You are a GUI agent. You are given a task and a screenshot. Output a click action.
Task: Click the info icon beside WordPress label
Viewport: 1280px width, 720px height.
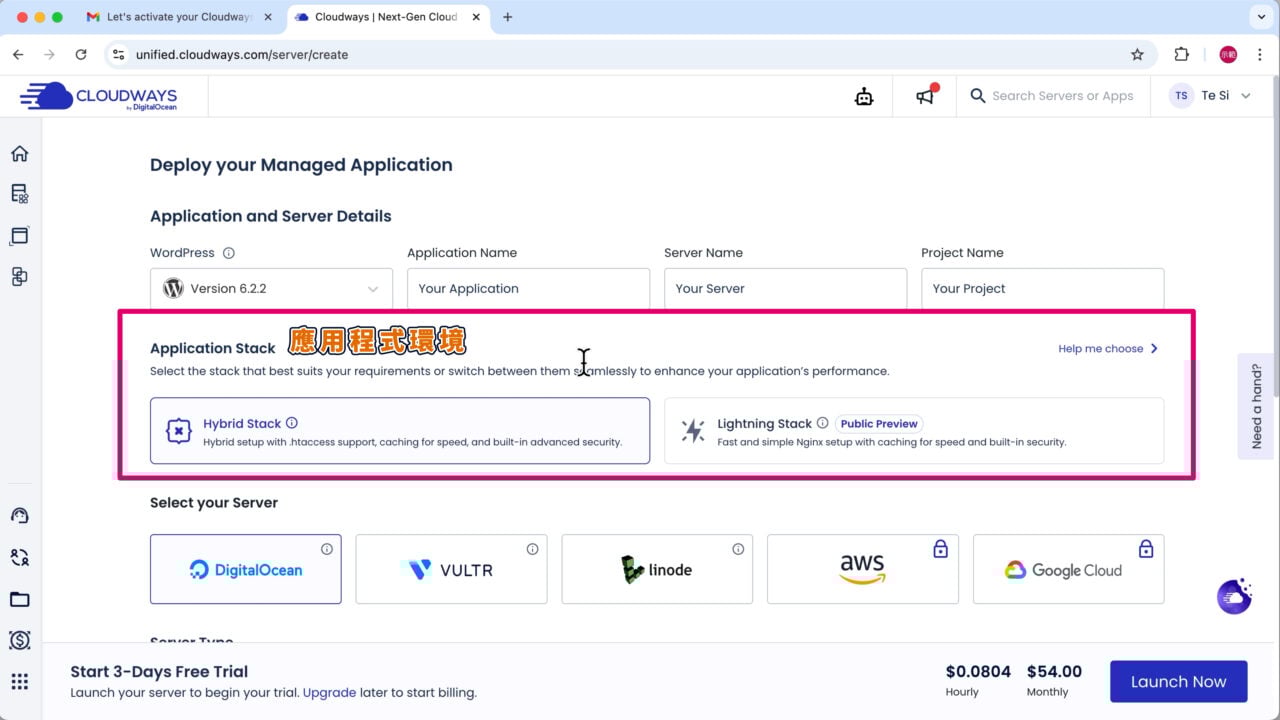pyautogui.click(x=229, y=253)
